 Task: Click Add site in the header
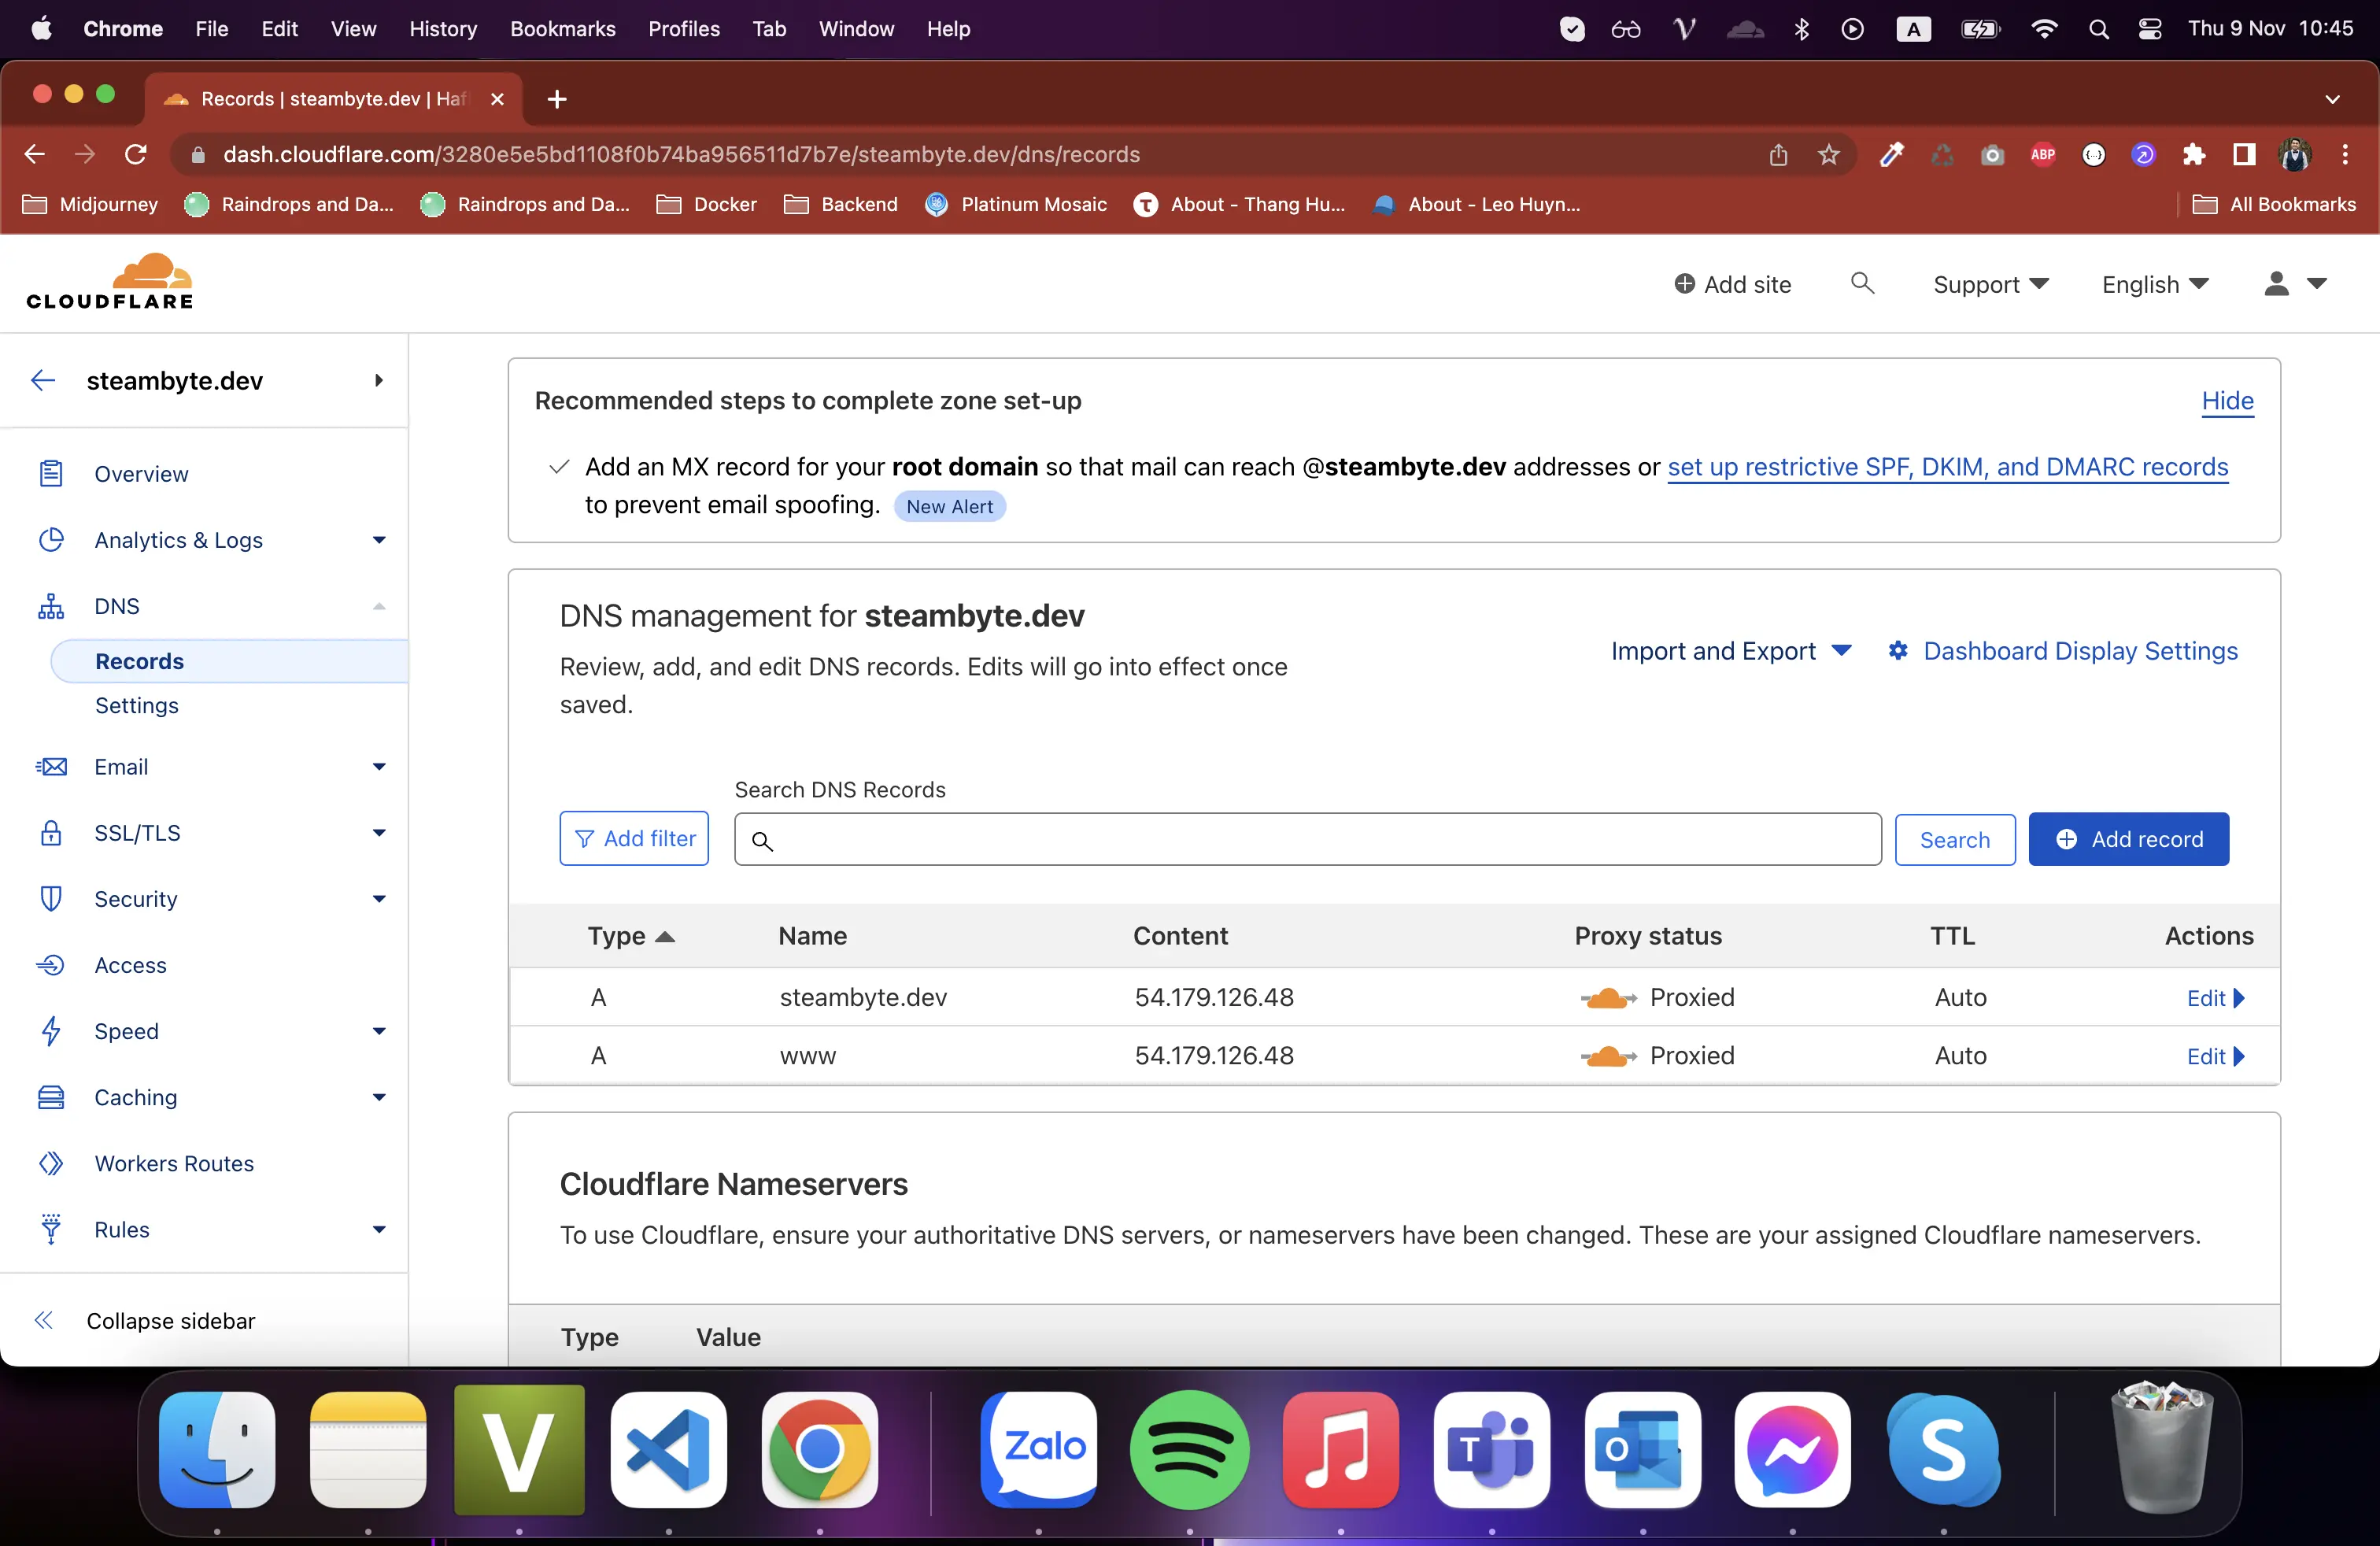1733,284
